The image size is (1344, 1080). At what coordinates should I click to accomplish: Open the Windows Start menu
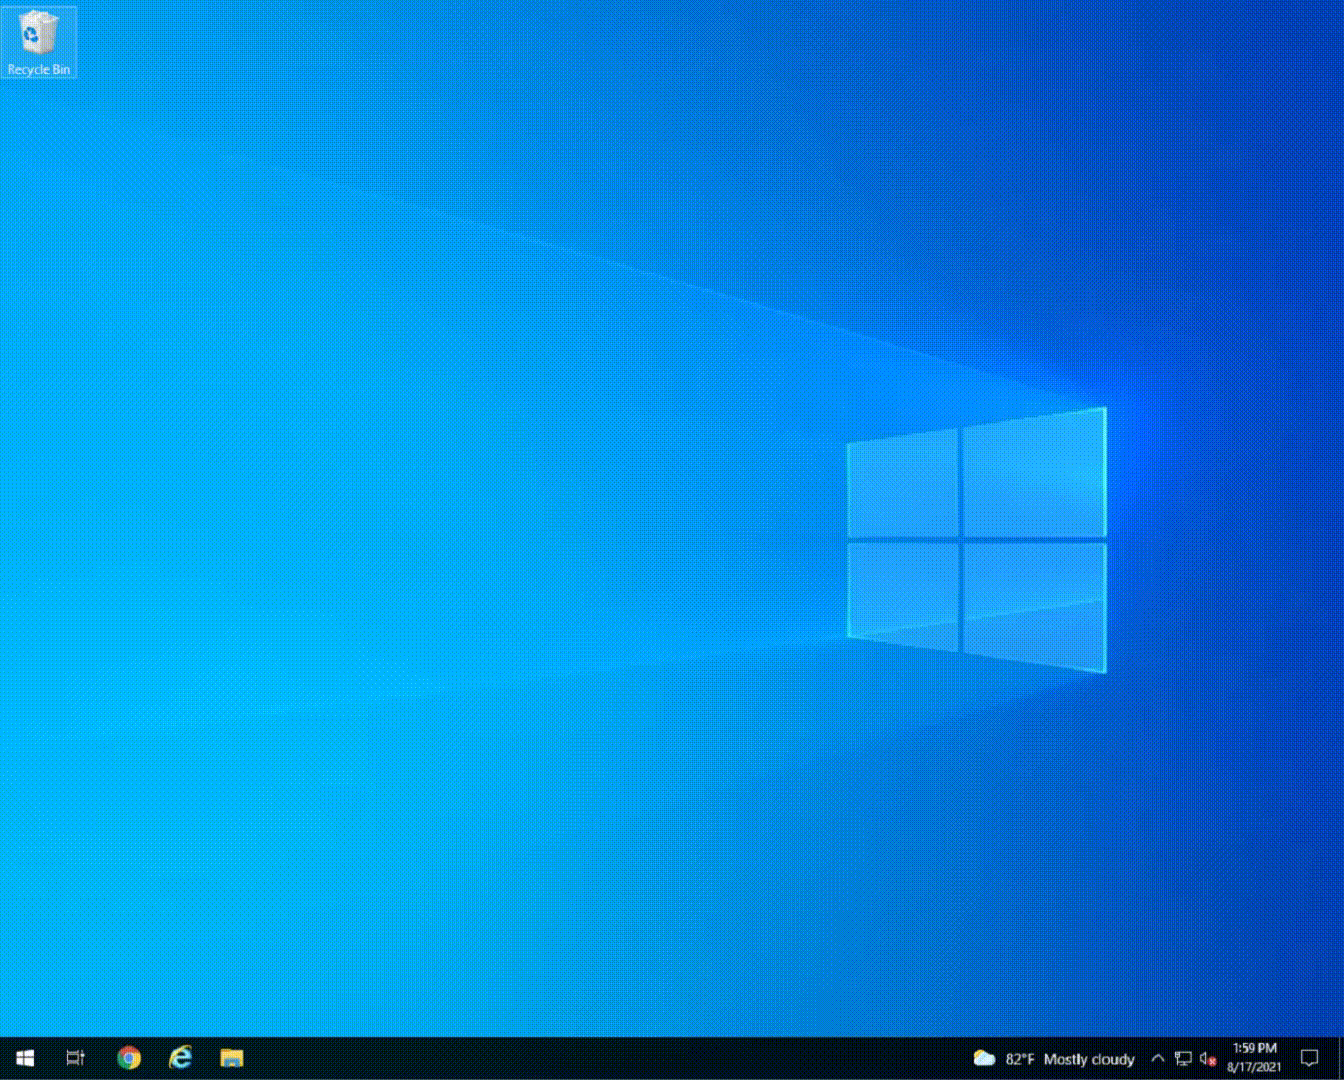pos(25,1058)
